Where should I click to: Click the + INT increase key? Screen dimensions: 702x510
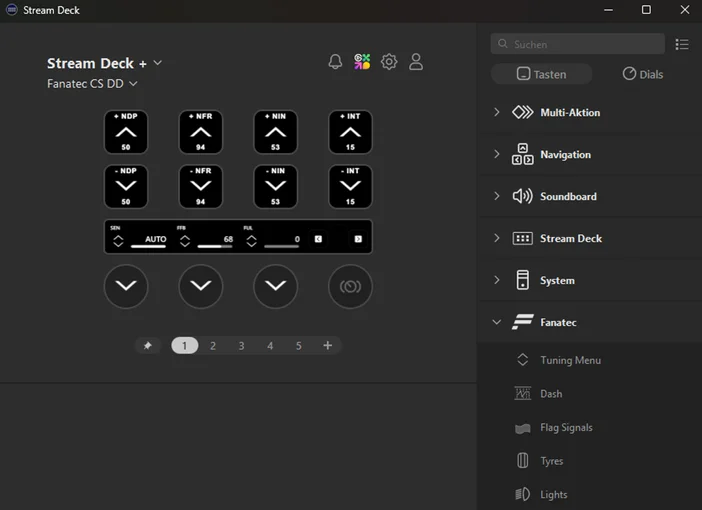[x=350, y=132]
